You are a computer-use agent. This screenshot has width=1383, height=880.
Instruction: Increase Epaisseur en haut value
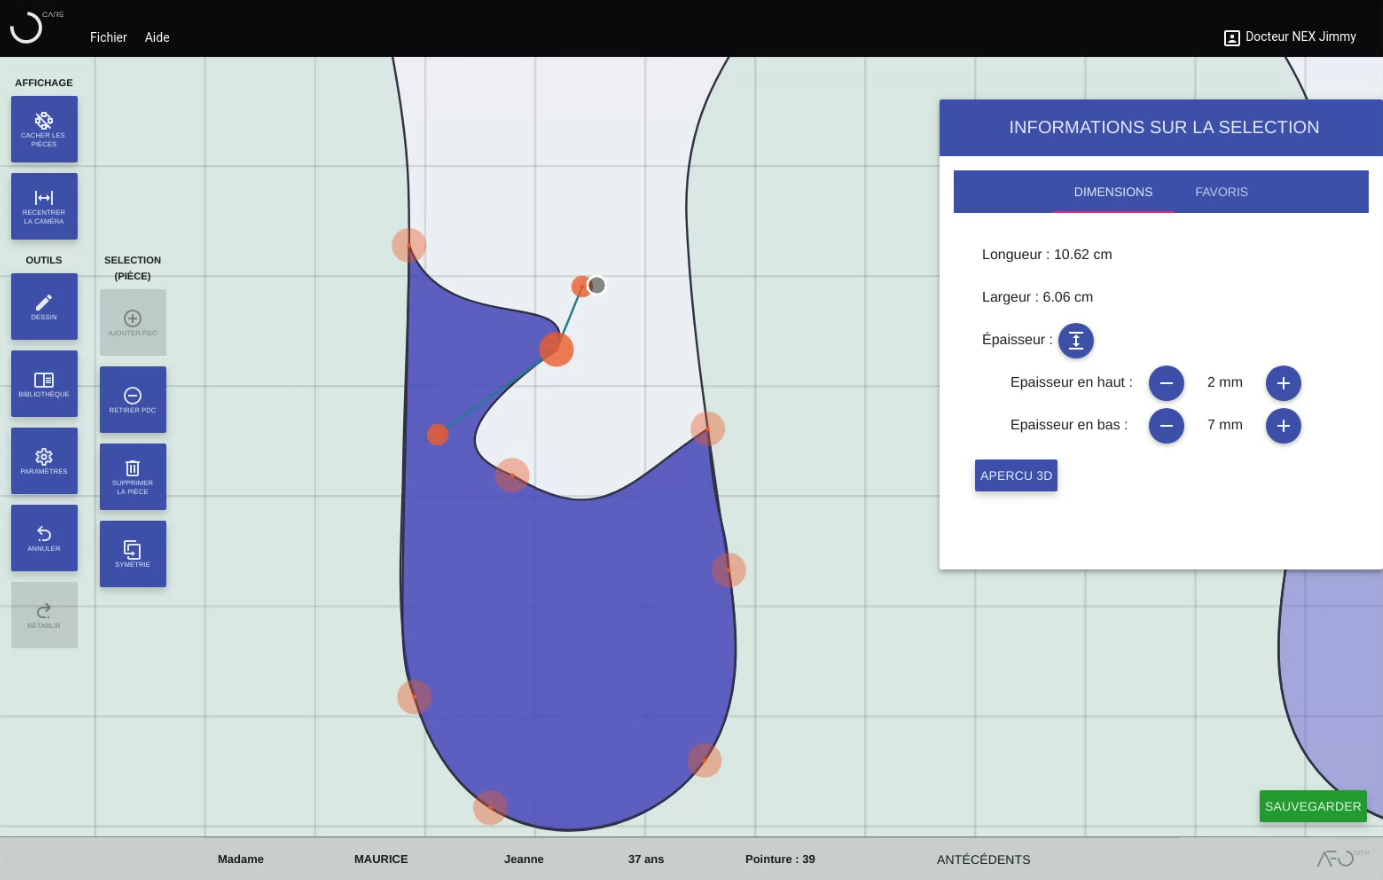[x=1284, y=383]
